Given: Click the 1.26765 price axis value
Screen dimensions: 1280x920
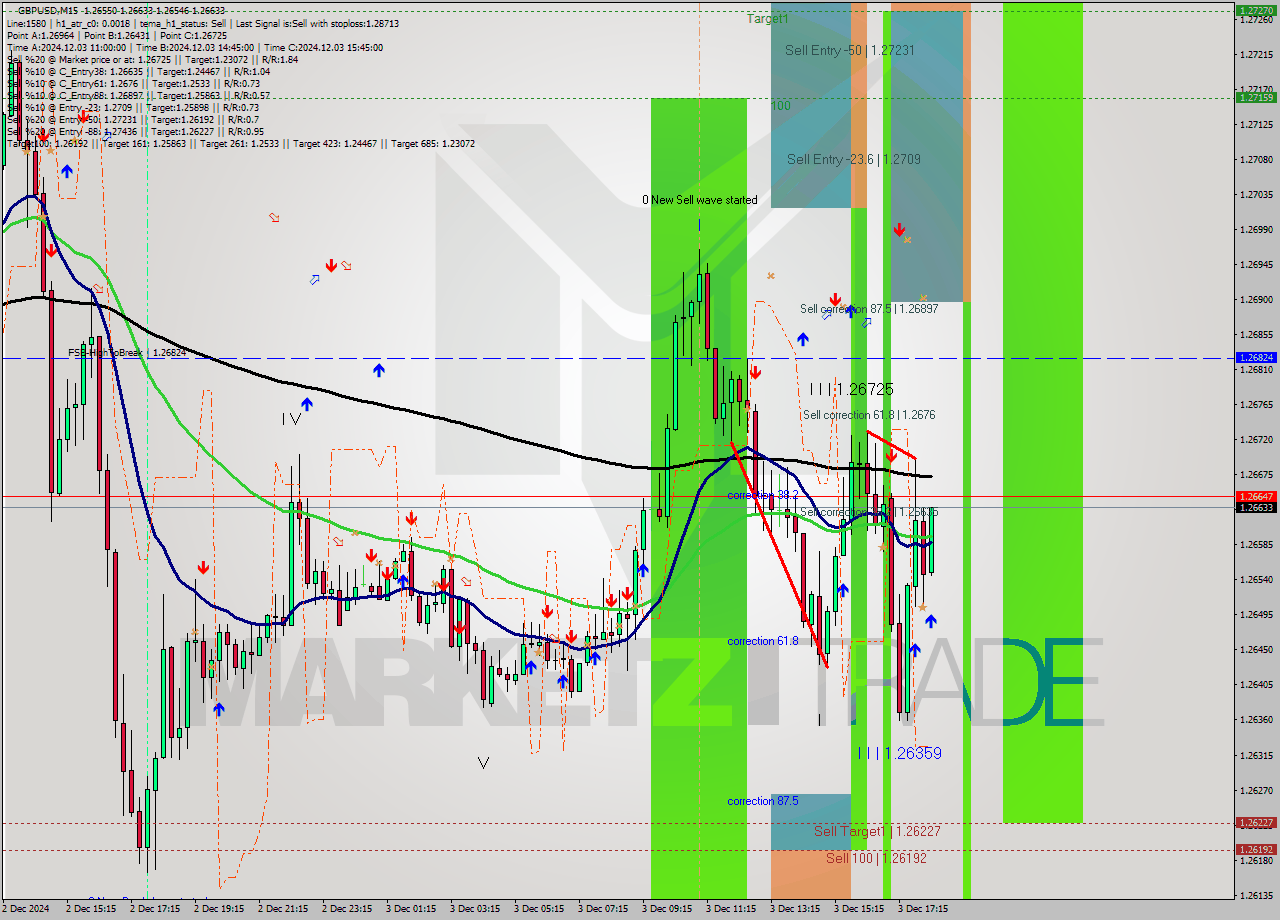Looking at the screenshot, I should coord(1256,404).
